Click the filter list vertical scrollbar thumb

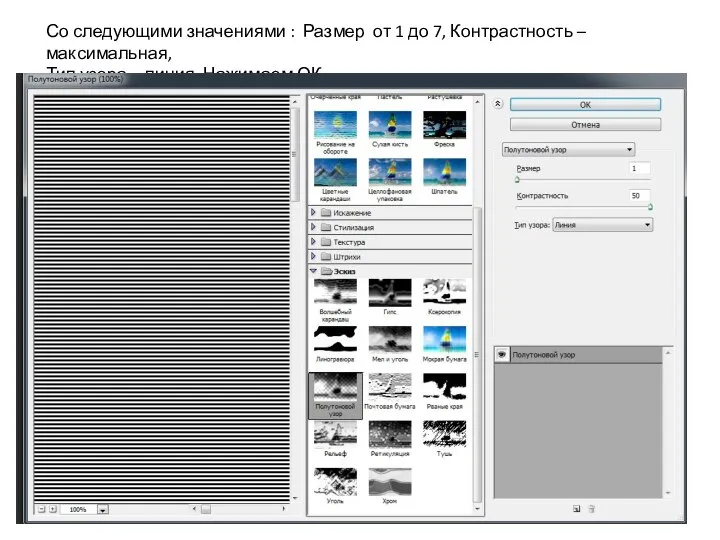click(478, 354)
